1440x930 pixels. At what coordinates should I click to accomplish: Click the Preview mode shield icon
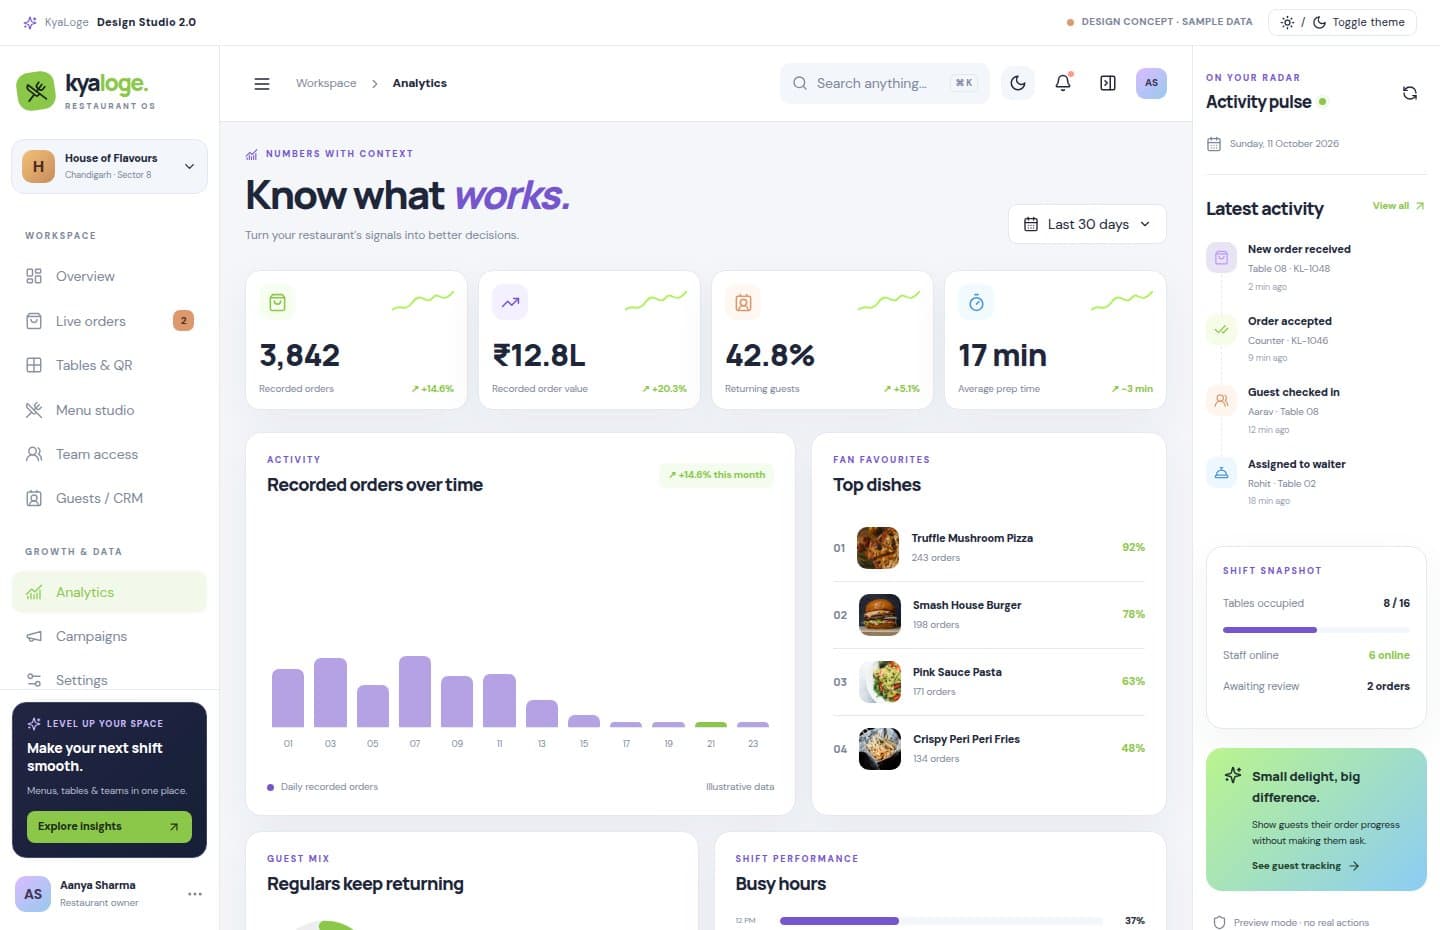click(x=1219, y=923)
